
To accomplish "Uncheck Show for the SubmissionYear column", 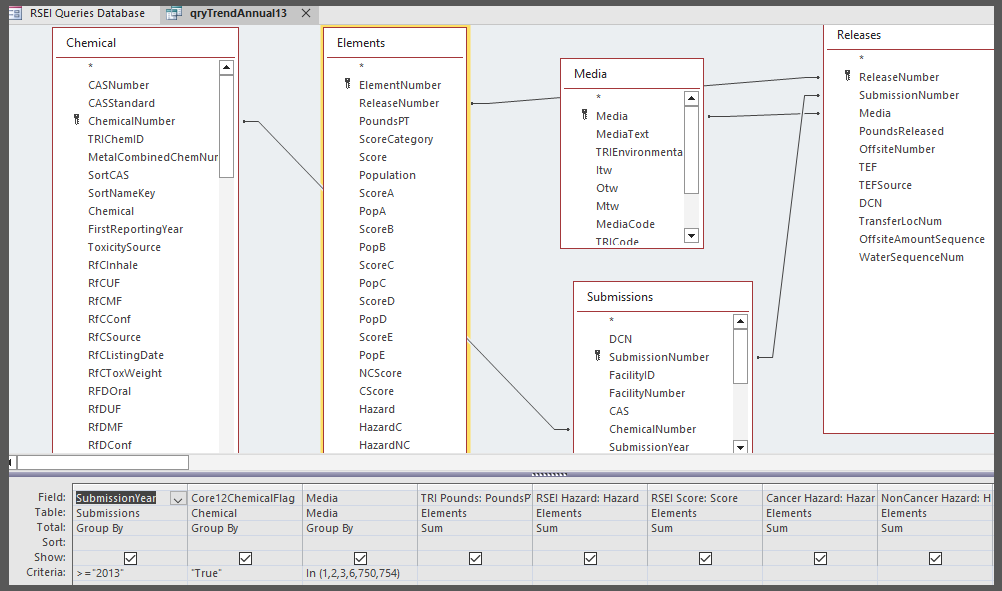I will click(131, 558).
